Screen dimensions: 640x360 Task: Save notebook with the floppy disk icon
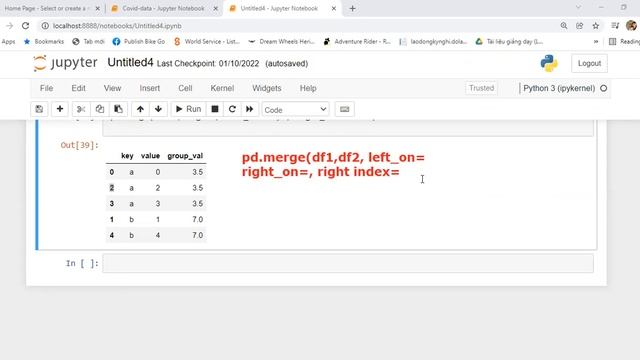39,109
